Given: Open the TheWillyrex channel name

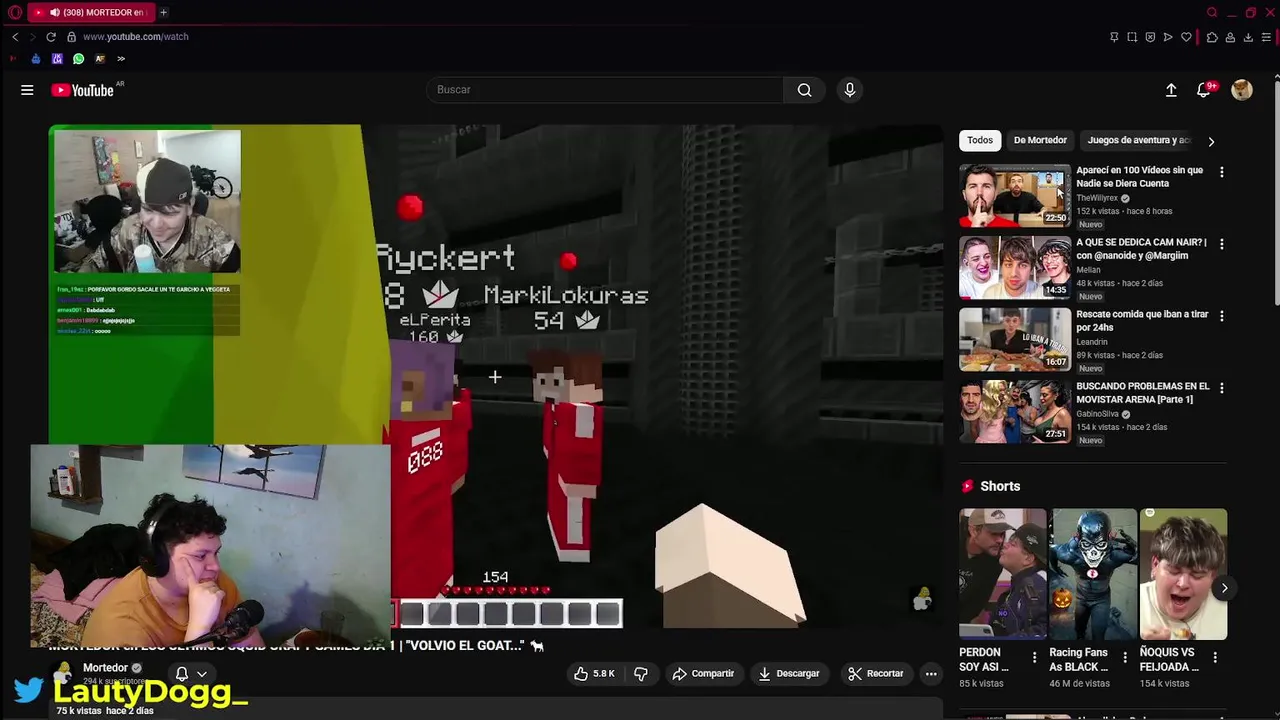Looking at the screenshot, I should pyautogui.click(x=1097, y=198).
